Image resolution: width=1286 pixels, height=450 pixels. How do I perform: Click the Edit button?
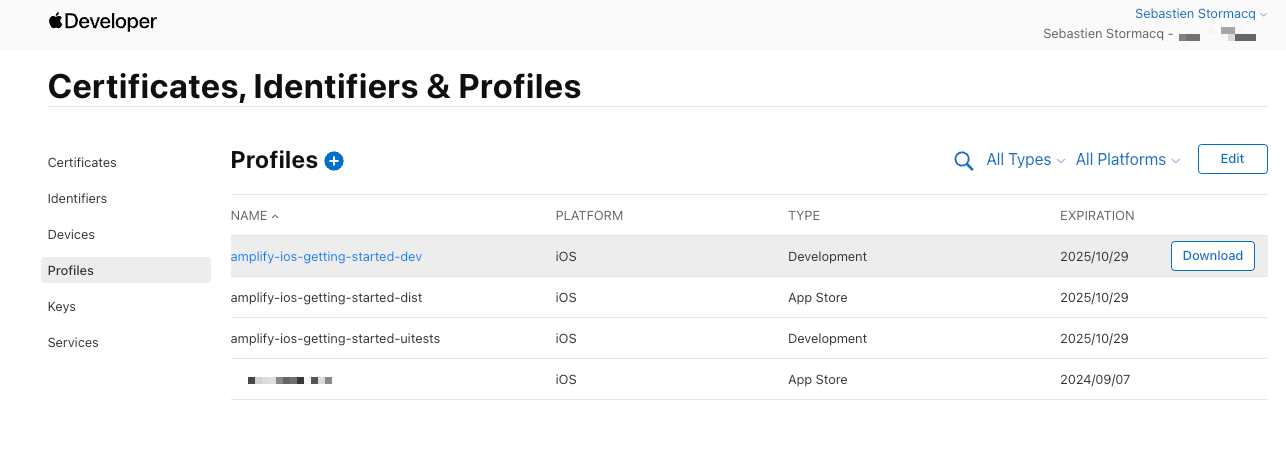[x=1232, y=159]
